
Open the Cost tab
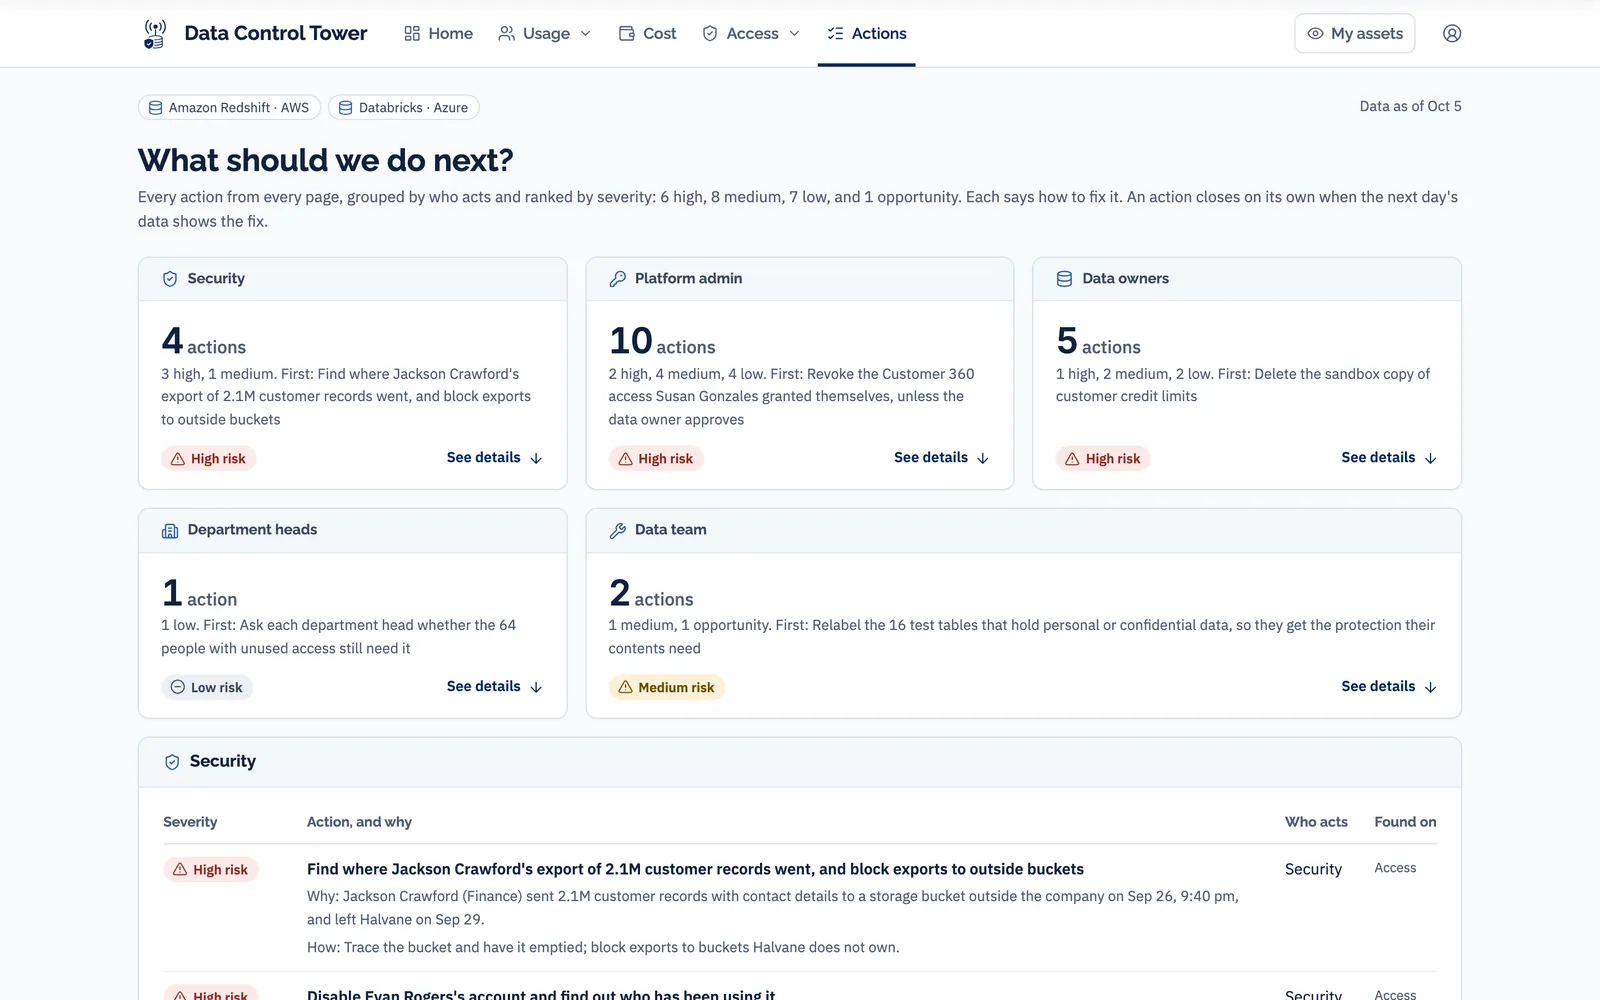point(648,33)
